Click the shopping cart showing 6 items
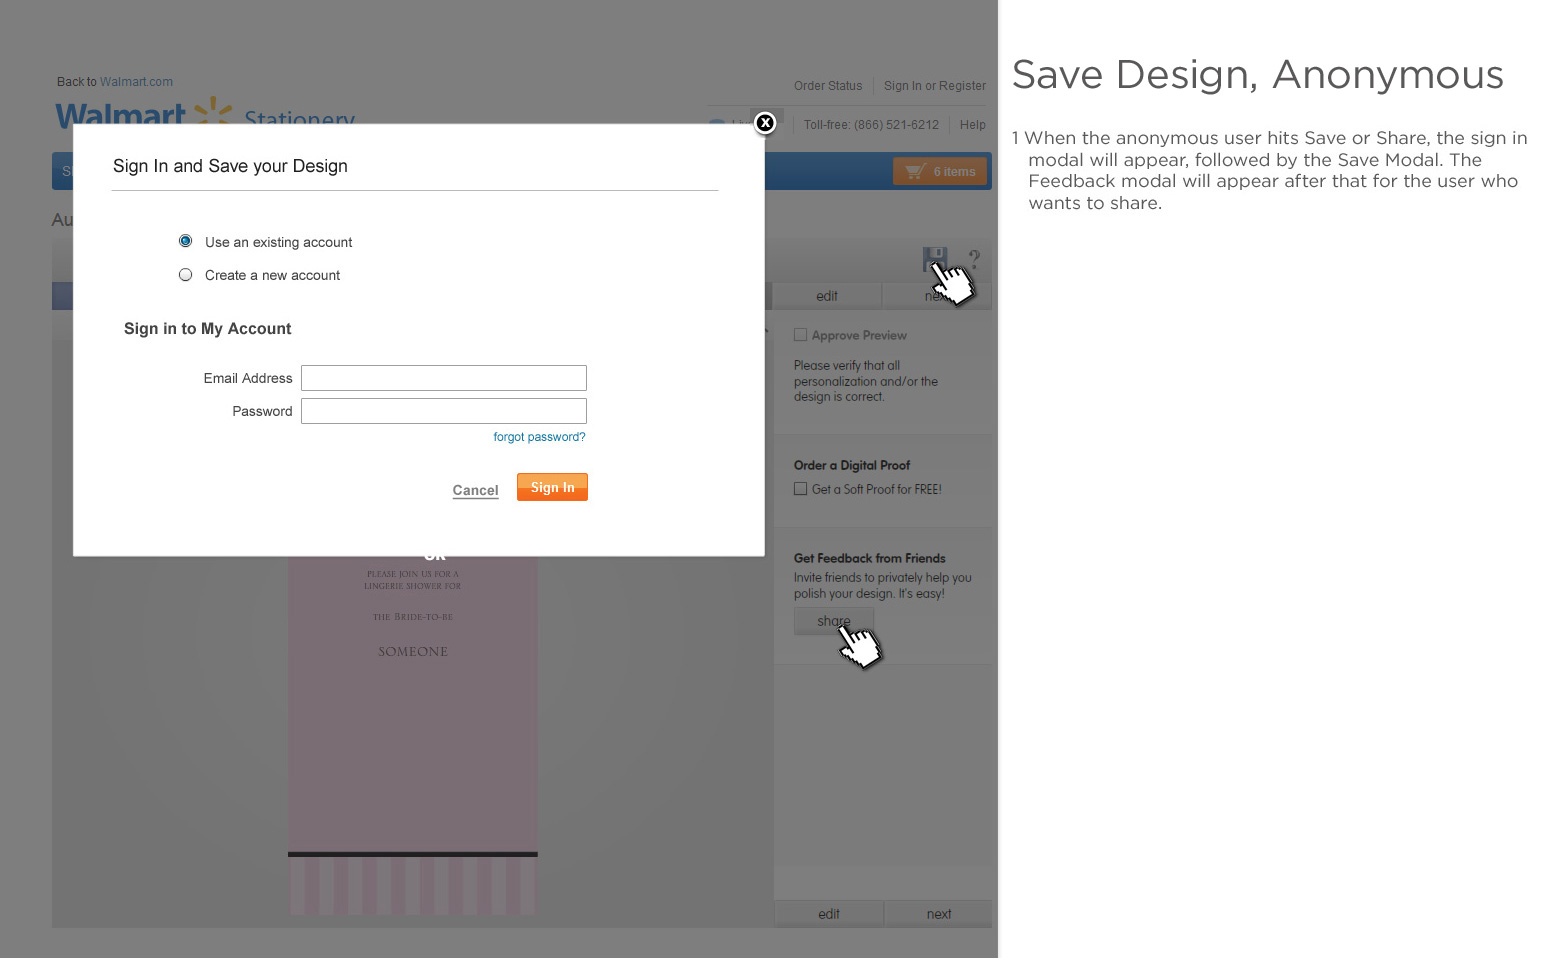 pos(939,171)
